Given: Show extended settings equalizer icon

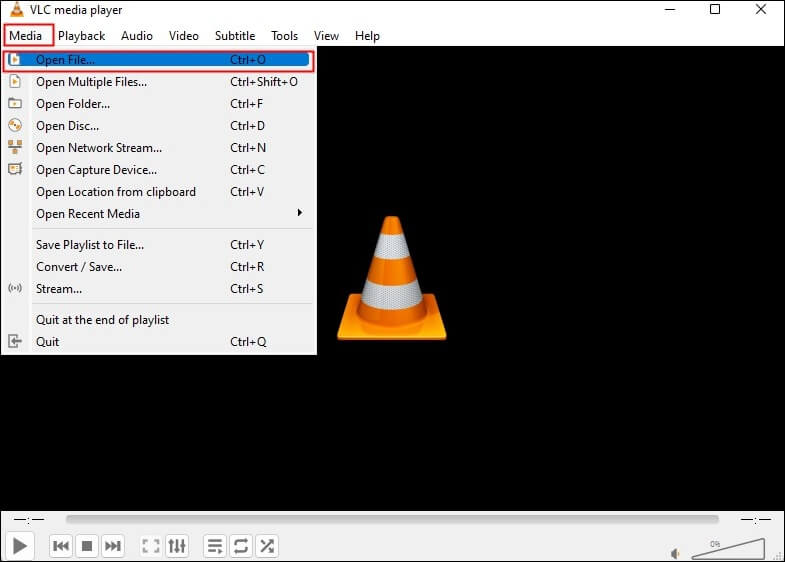Looking at the screenshot, I should (x=177, y=546).
